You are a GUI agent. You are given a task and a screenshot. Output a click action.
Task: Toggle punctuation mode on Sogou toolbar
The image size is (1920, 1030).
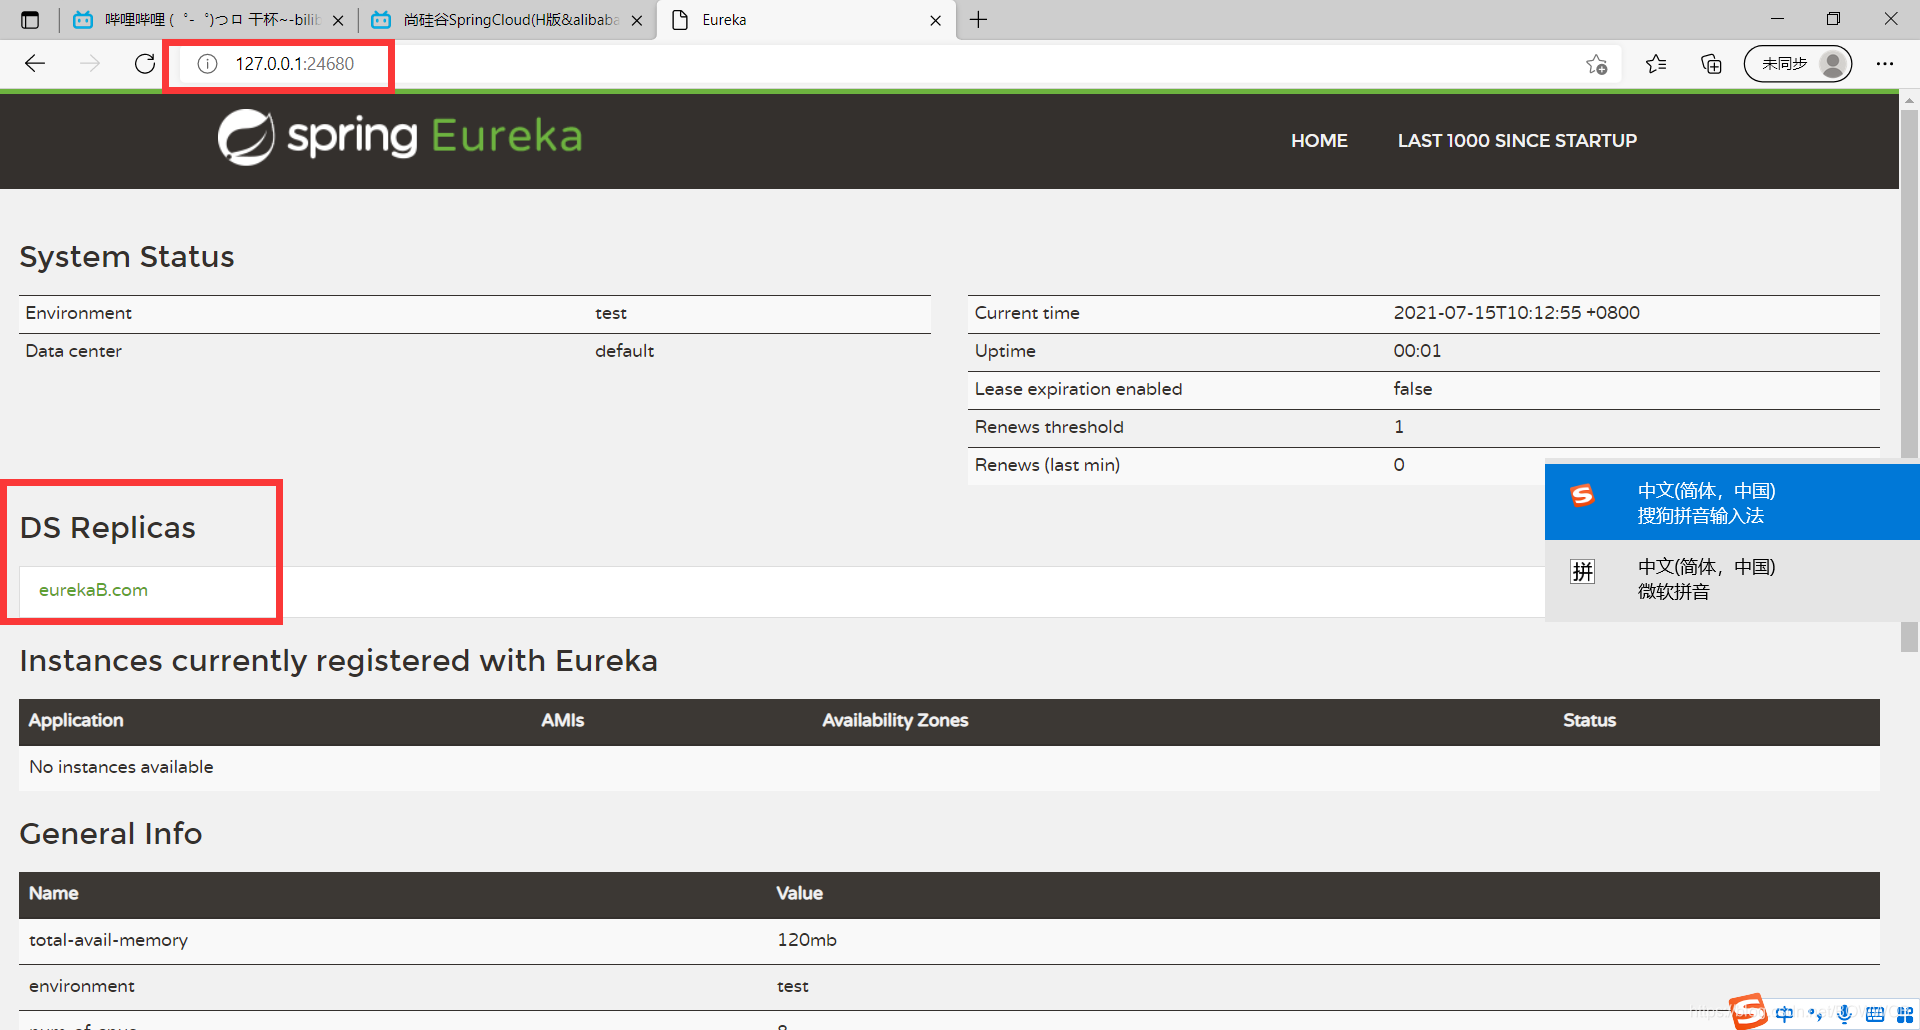pos(1815,1014)
